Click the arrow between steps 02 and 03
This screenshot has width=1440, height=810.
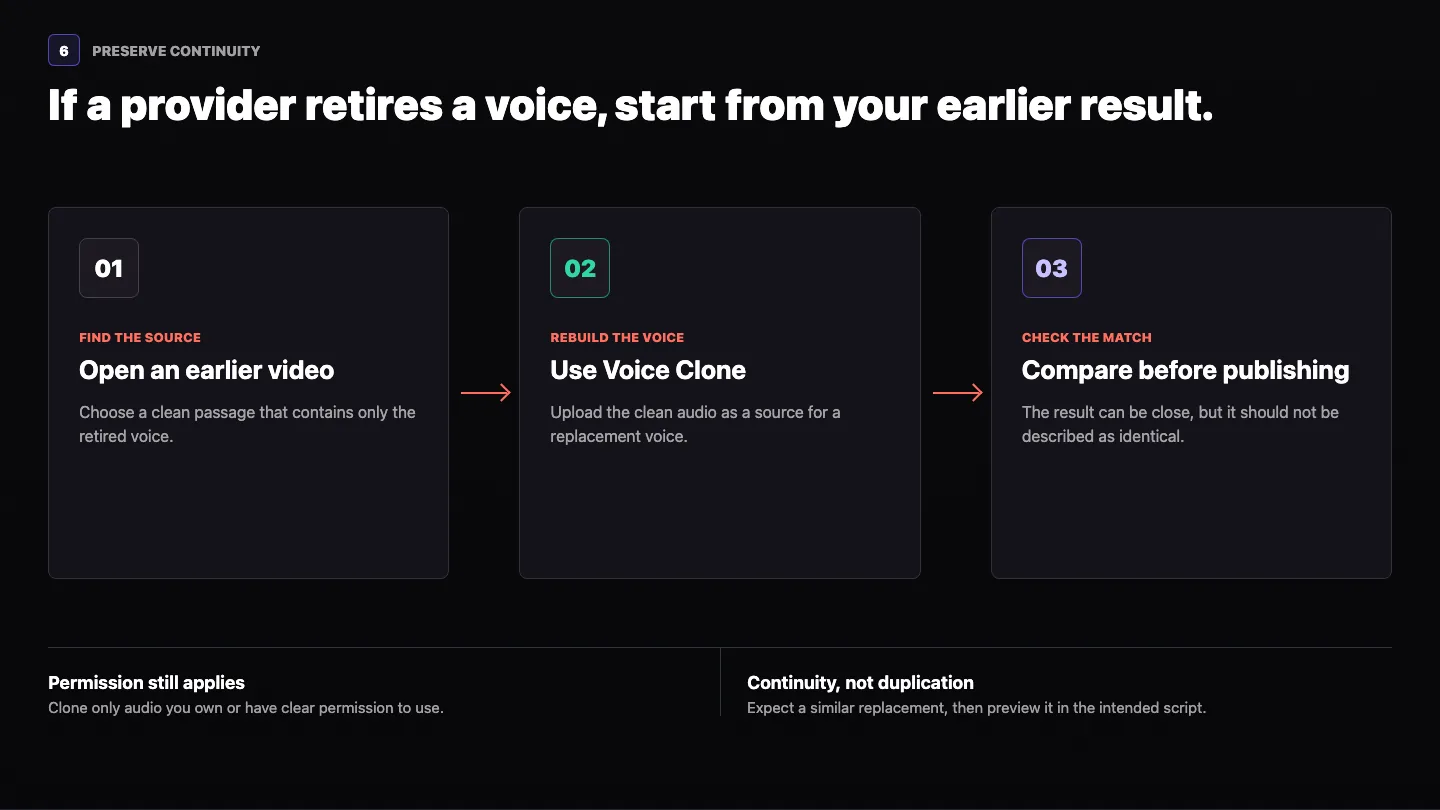coord(957,393)
